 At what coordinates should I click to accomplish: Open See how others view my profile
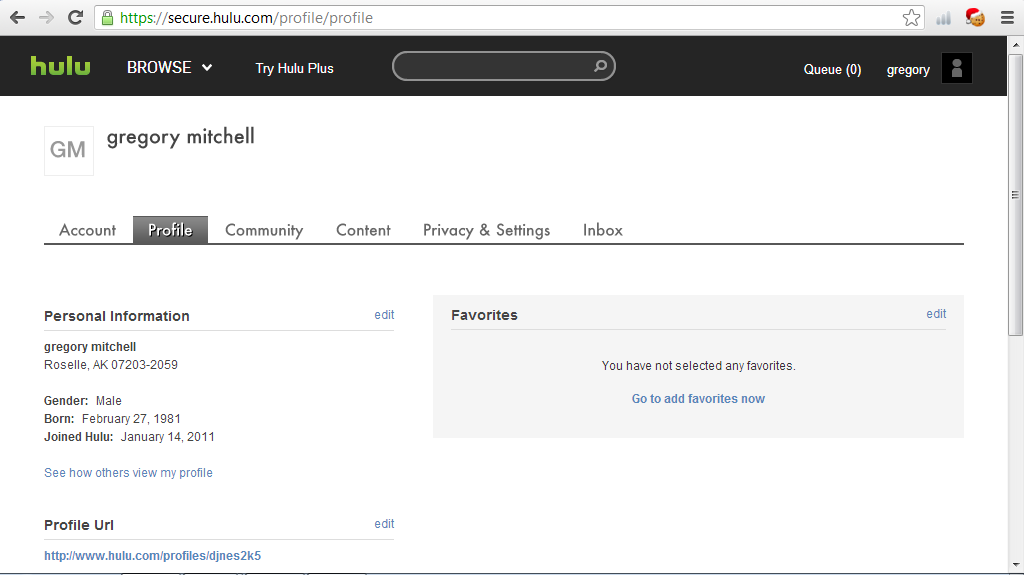pyautogui.click(x=128, y=472)
